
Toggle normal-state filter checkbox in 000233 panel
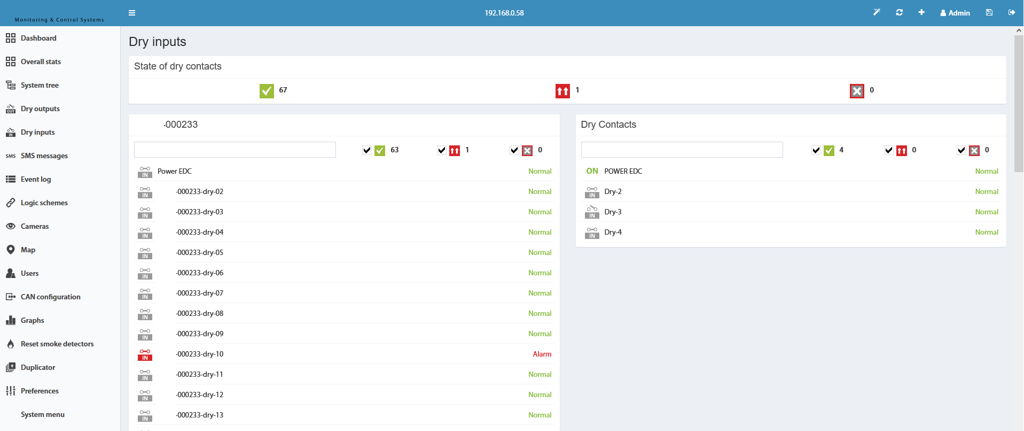click(367, 150)
